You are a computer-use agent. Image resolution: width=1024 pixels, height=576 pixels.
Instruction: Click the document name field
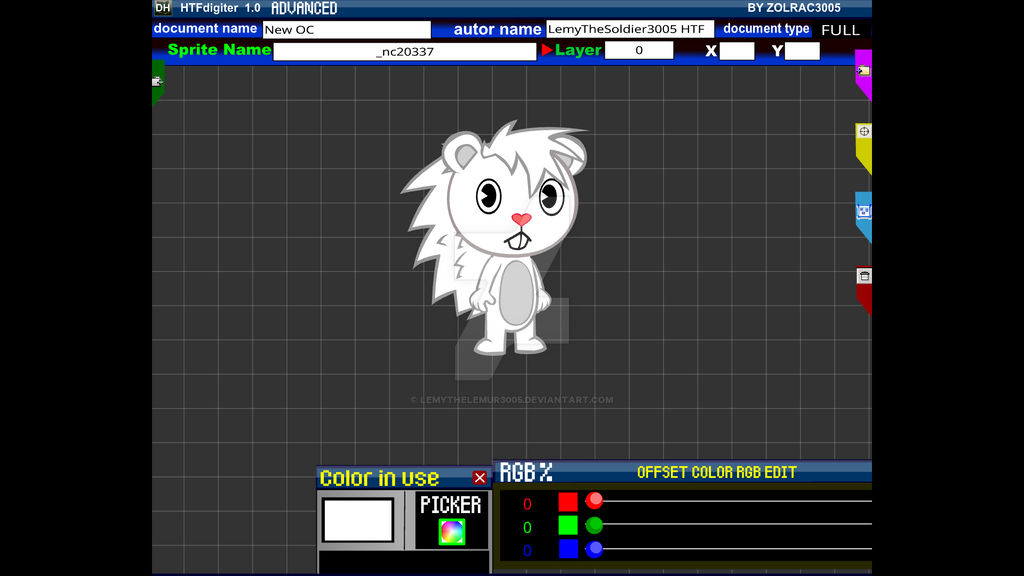coord(347,29)
